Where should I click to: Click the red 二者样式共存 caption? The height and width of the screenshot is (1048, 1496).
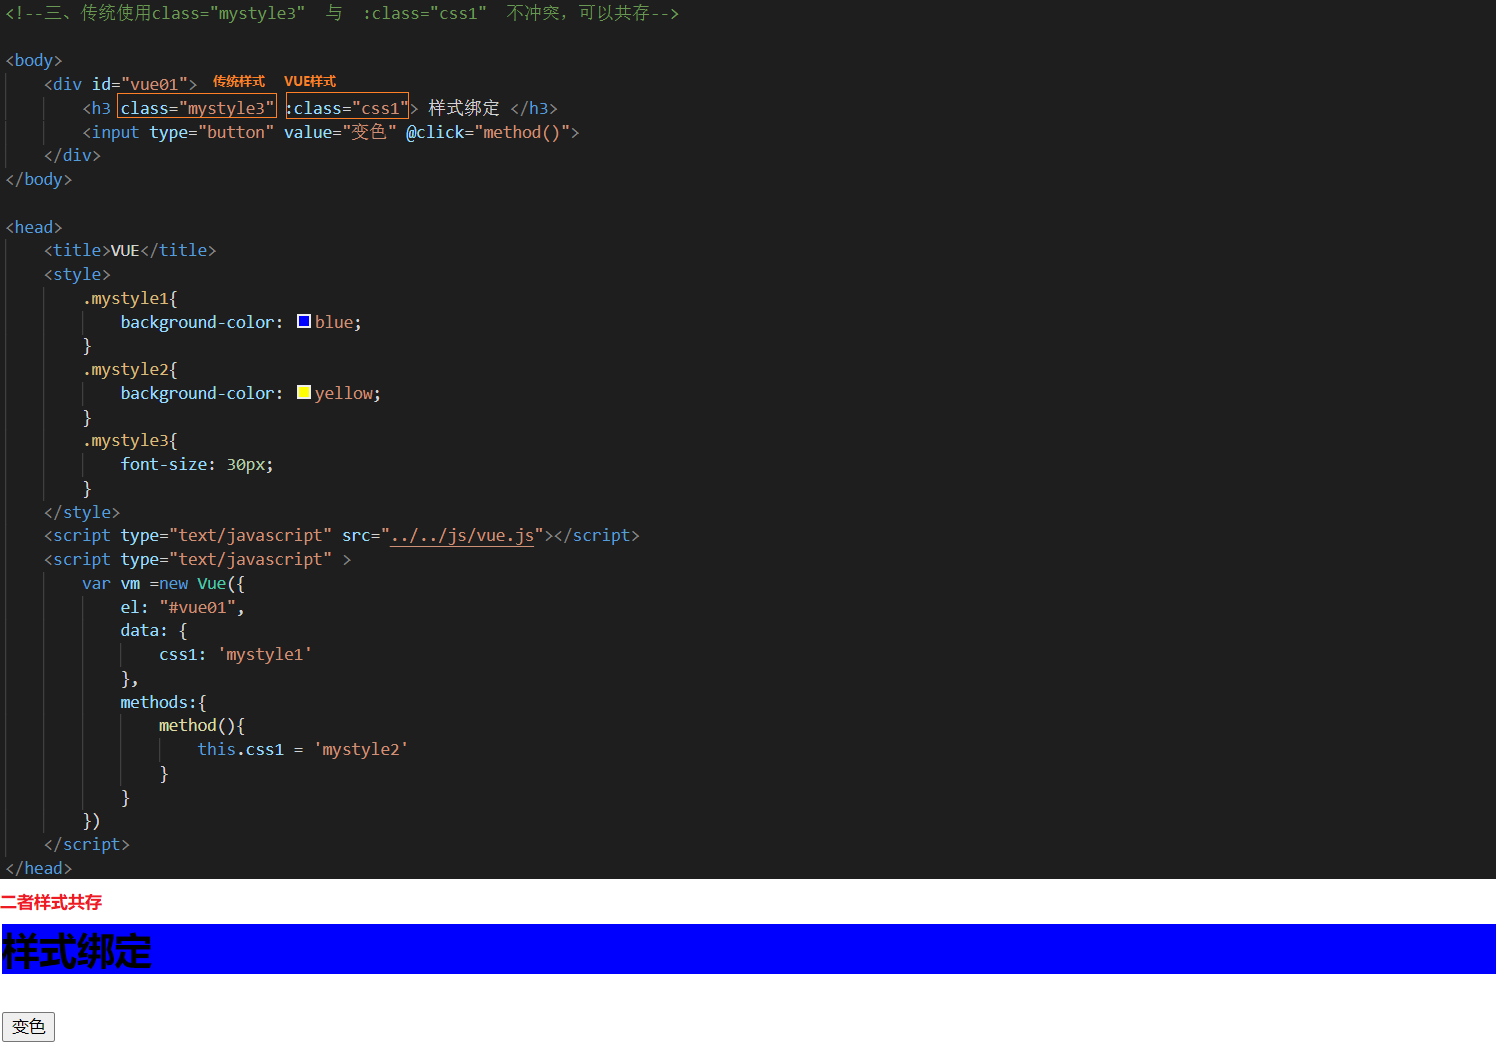point(52,903)
